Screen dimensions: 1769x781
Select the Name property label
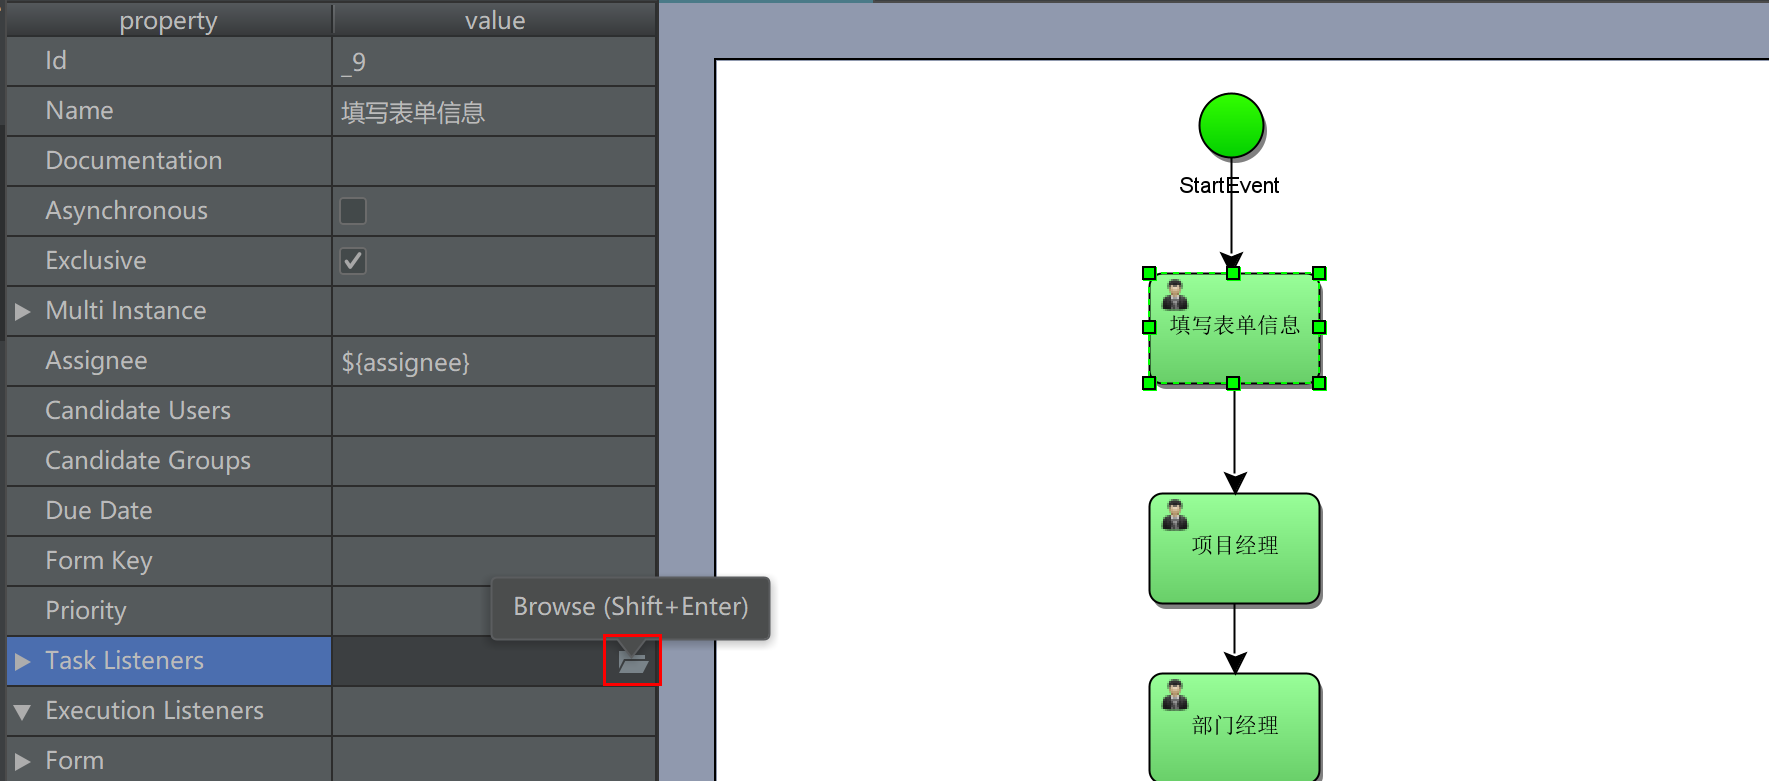coord(79,111)
